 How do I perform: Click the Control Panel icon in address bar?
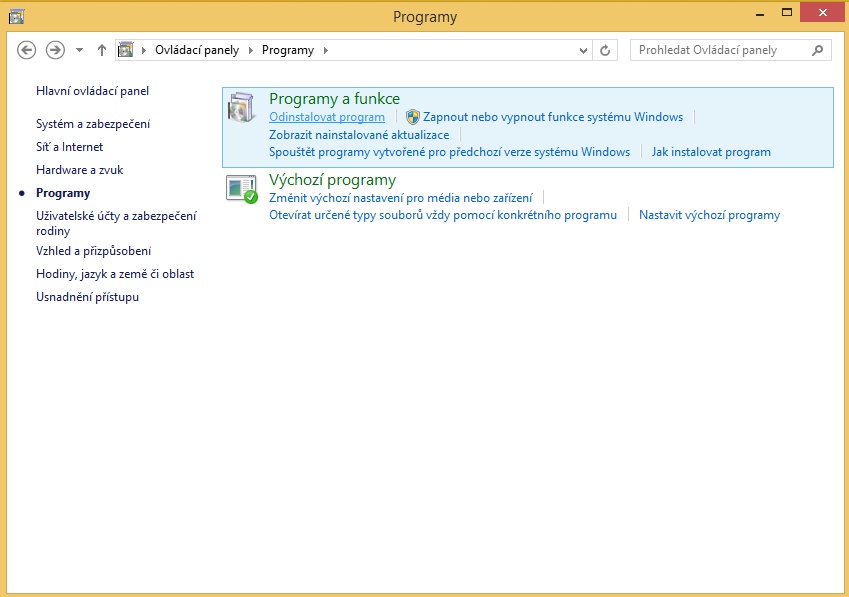[126, 50]
